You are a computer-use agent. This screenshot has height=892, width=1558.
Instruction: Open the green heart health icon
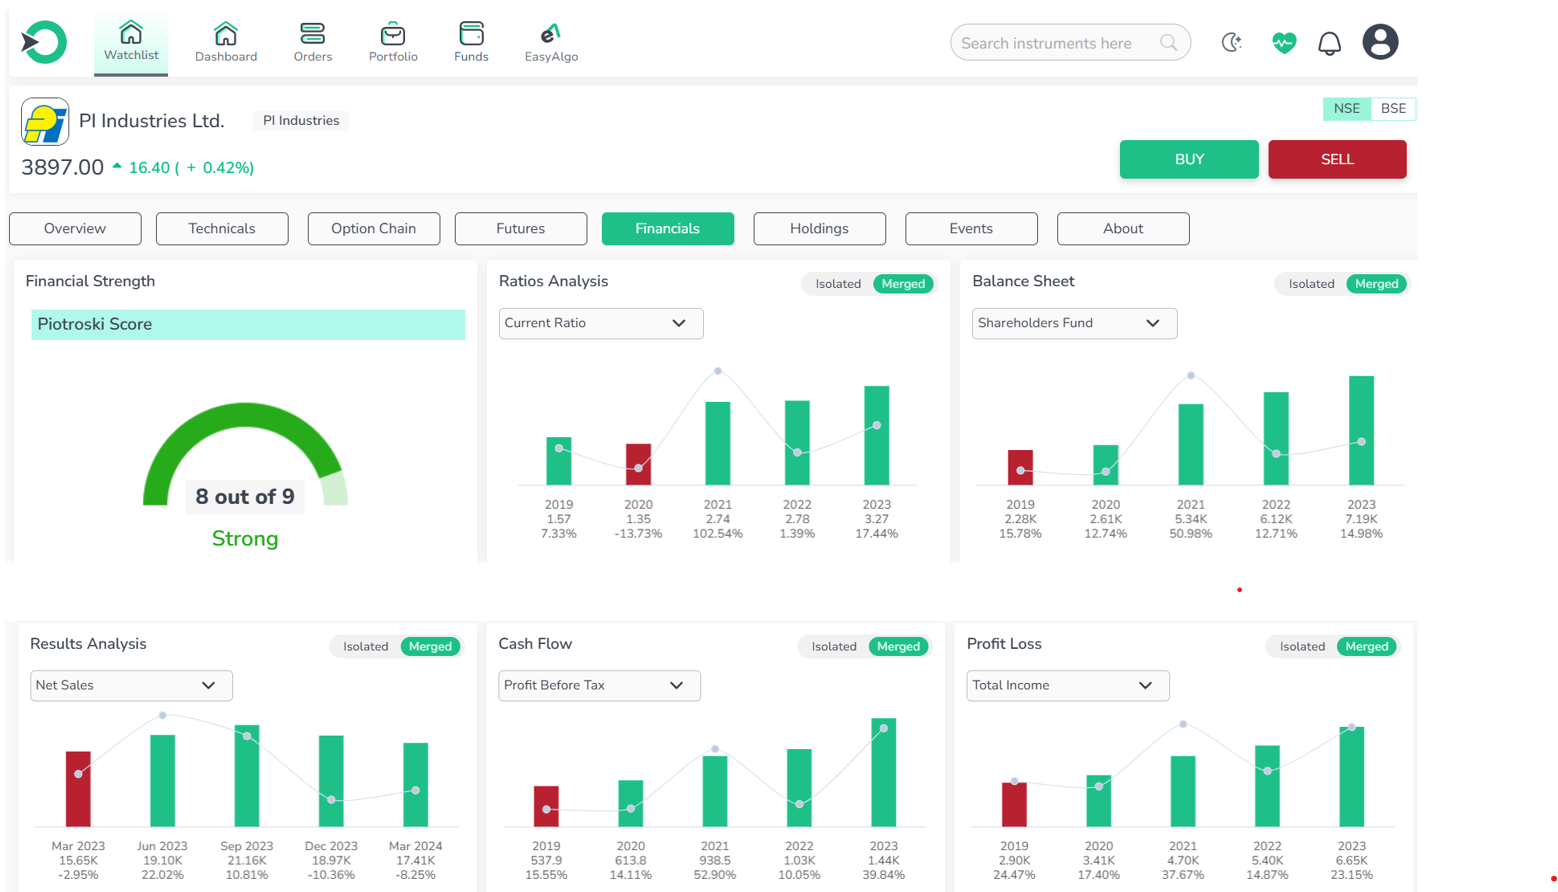[x=1284, y=42]
